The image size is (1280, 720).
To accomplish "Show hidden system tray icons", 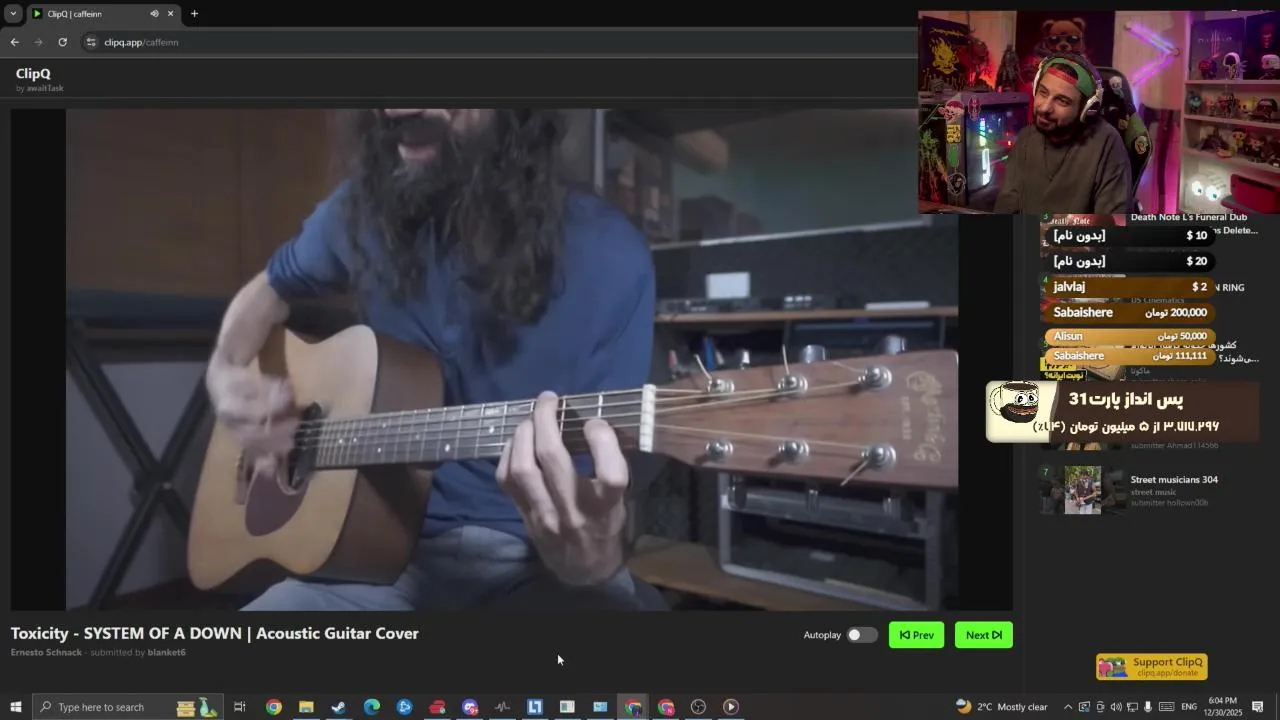I will point(1068,707).
